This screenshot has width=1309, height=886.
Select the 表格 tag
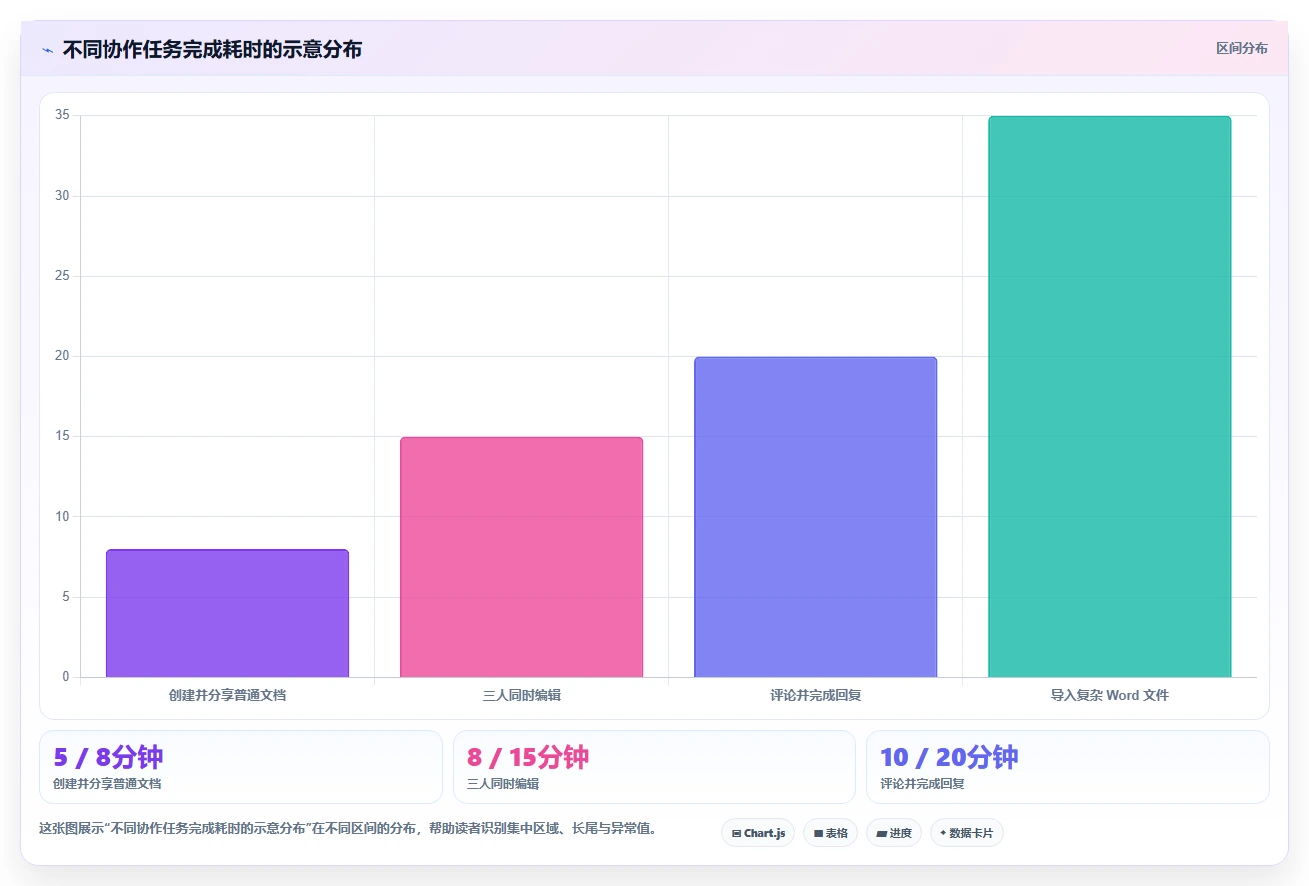(830, 833)
